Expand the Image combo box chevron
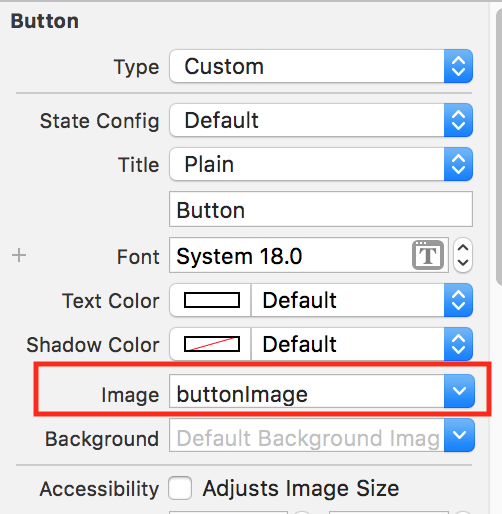This screenshot has width=502, height=514. tap(459, 391)
